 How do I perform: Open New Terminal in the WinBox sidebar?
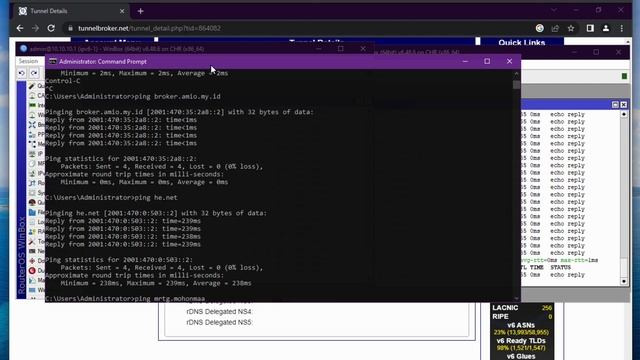click(36, 251)
